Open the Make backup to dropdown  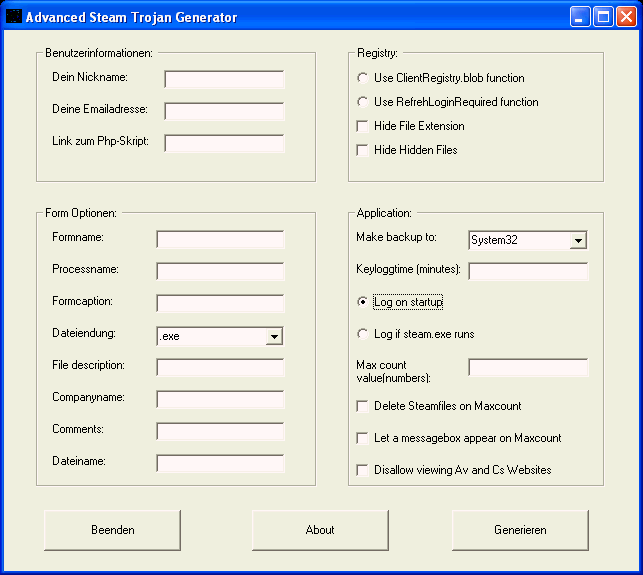pos(577,240)
